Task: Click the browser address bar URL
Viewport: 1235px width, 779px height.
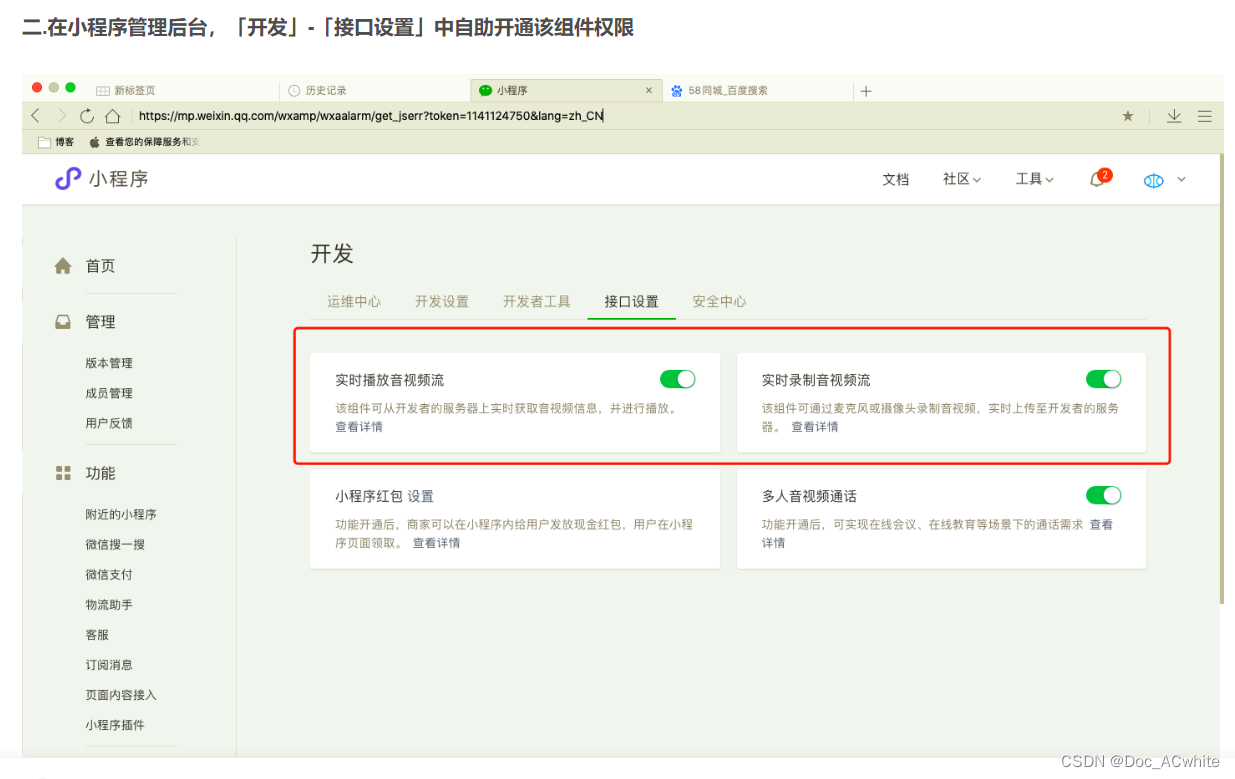Action: pos(371,116)
